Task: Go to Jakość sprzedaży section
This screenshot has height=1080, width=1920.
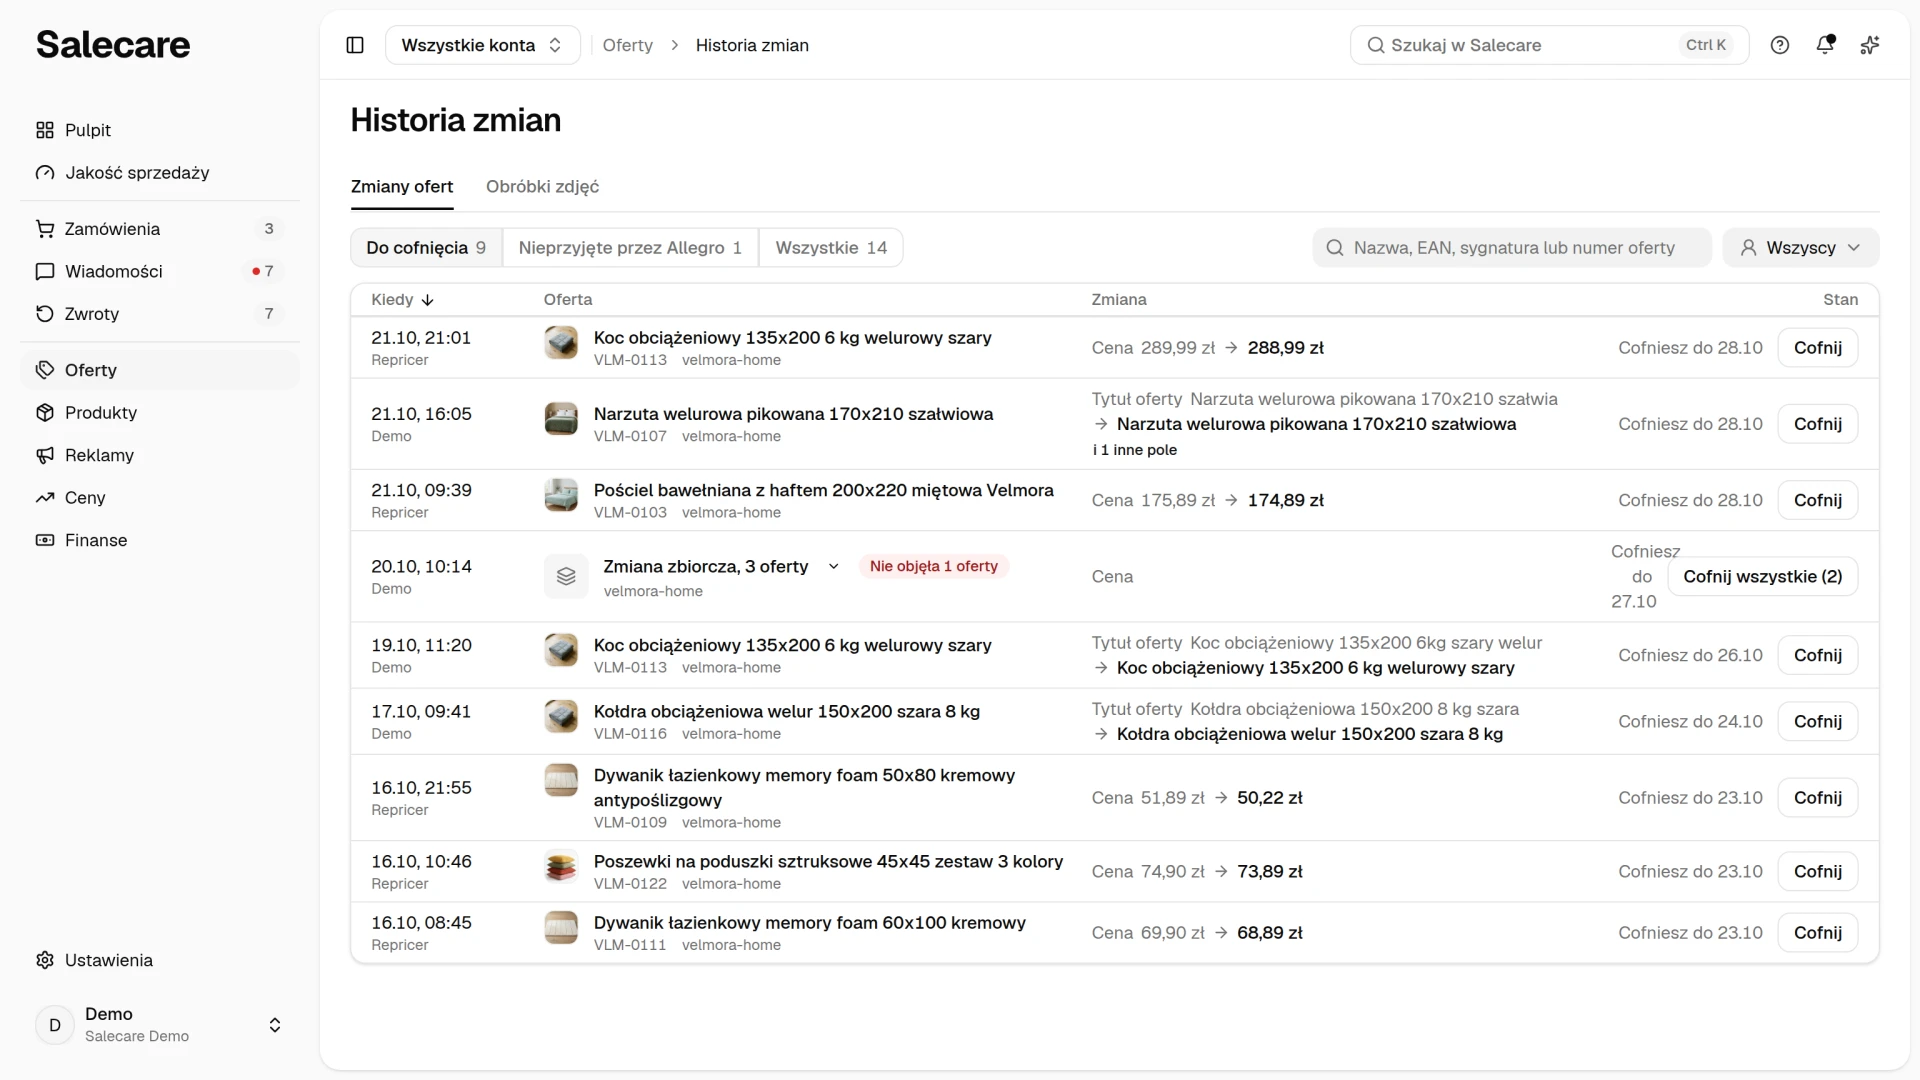Action: (160, 173)
